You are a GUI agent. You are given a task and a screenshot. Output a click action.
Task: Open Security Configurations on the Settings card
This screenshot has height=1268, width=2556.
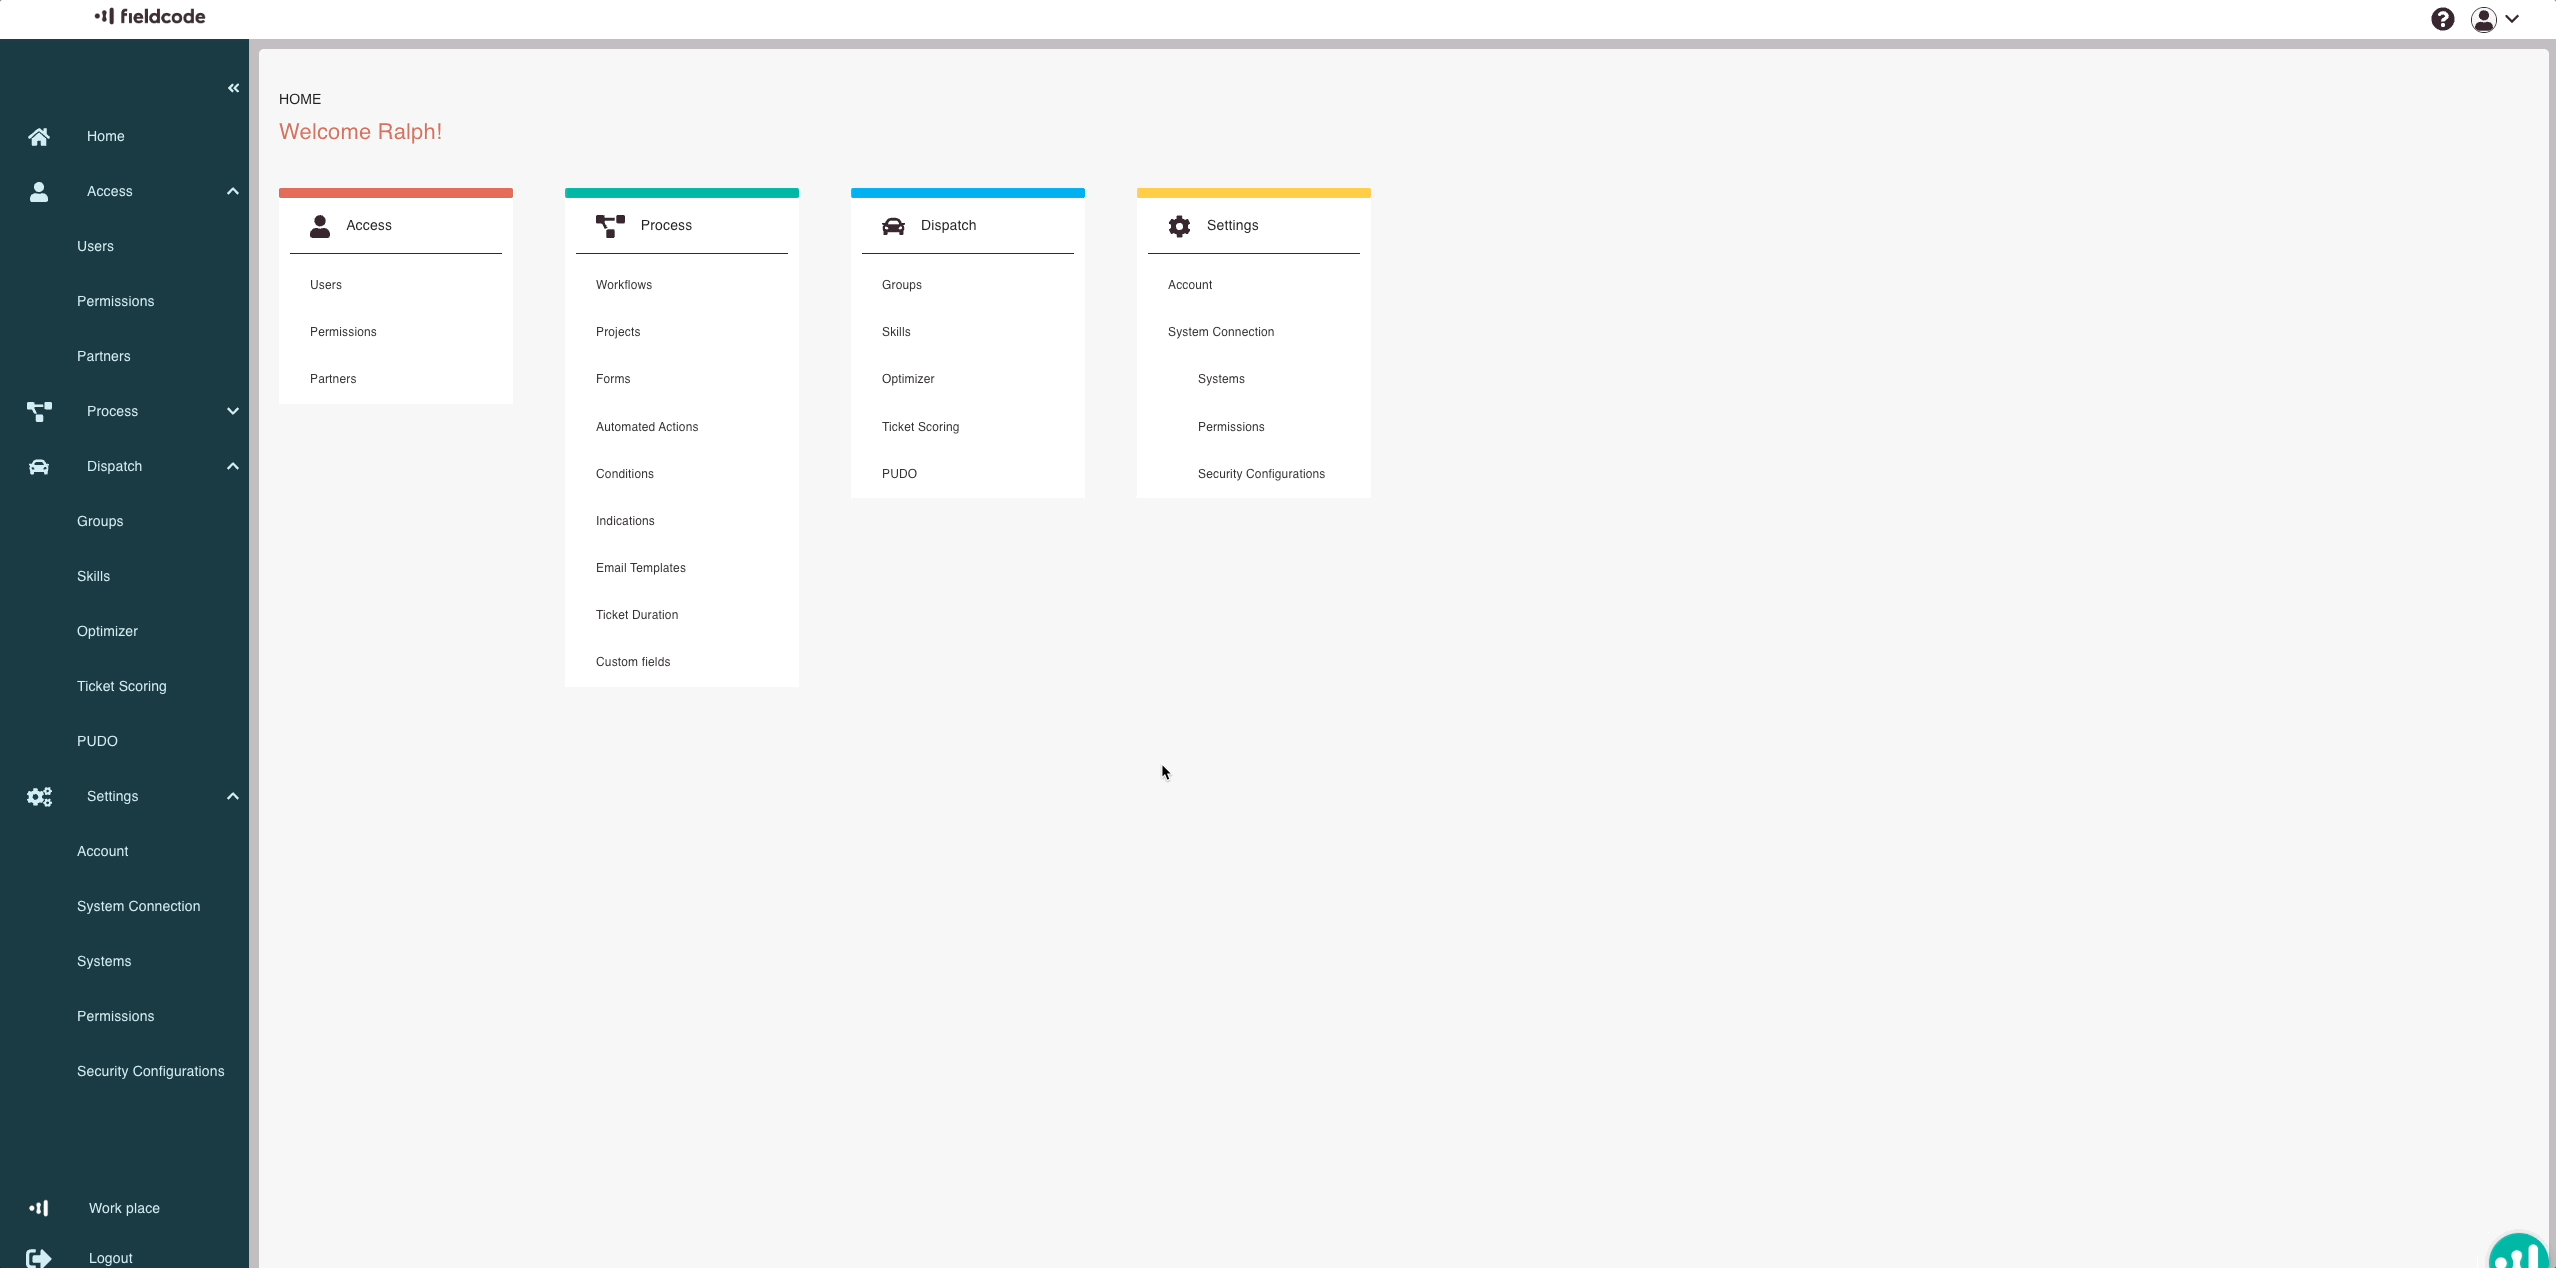(1261, 474)
